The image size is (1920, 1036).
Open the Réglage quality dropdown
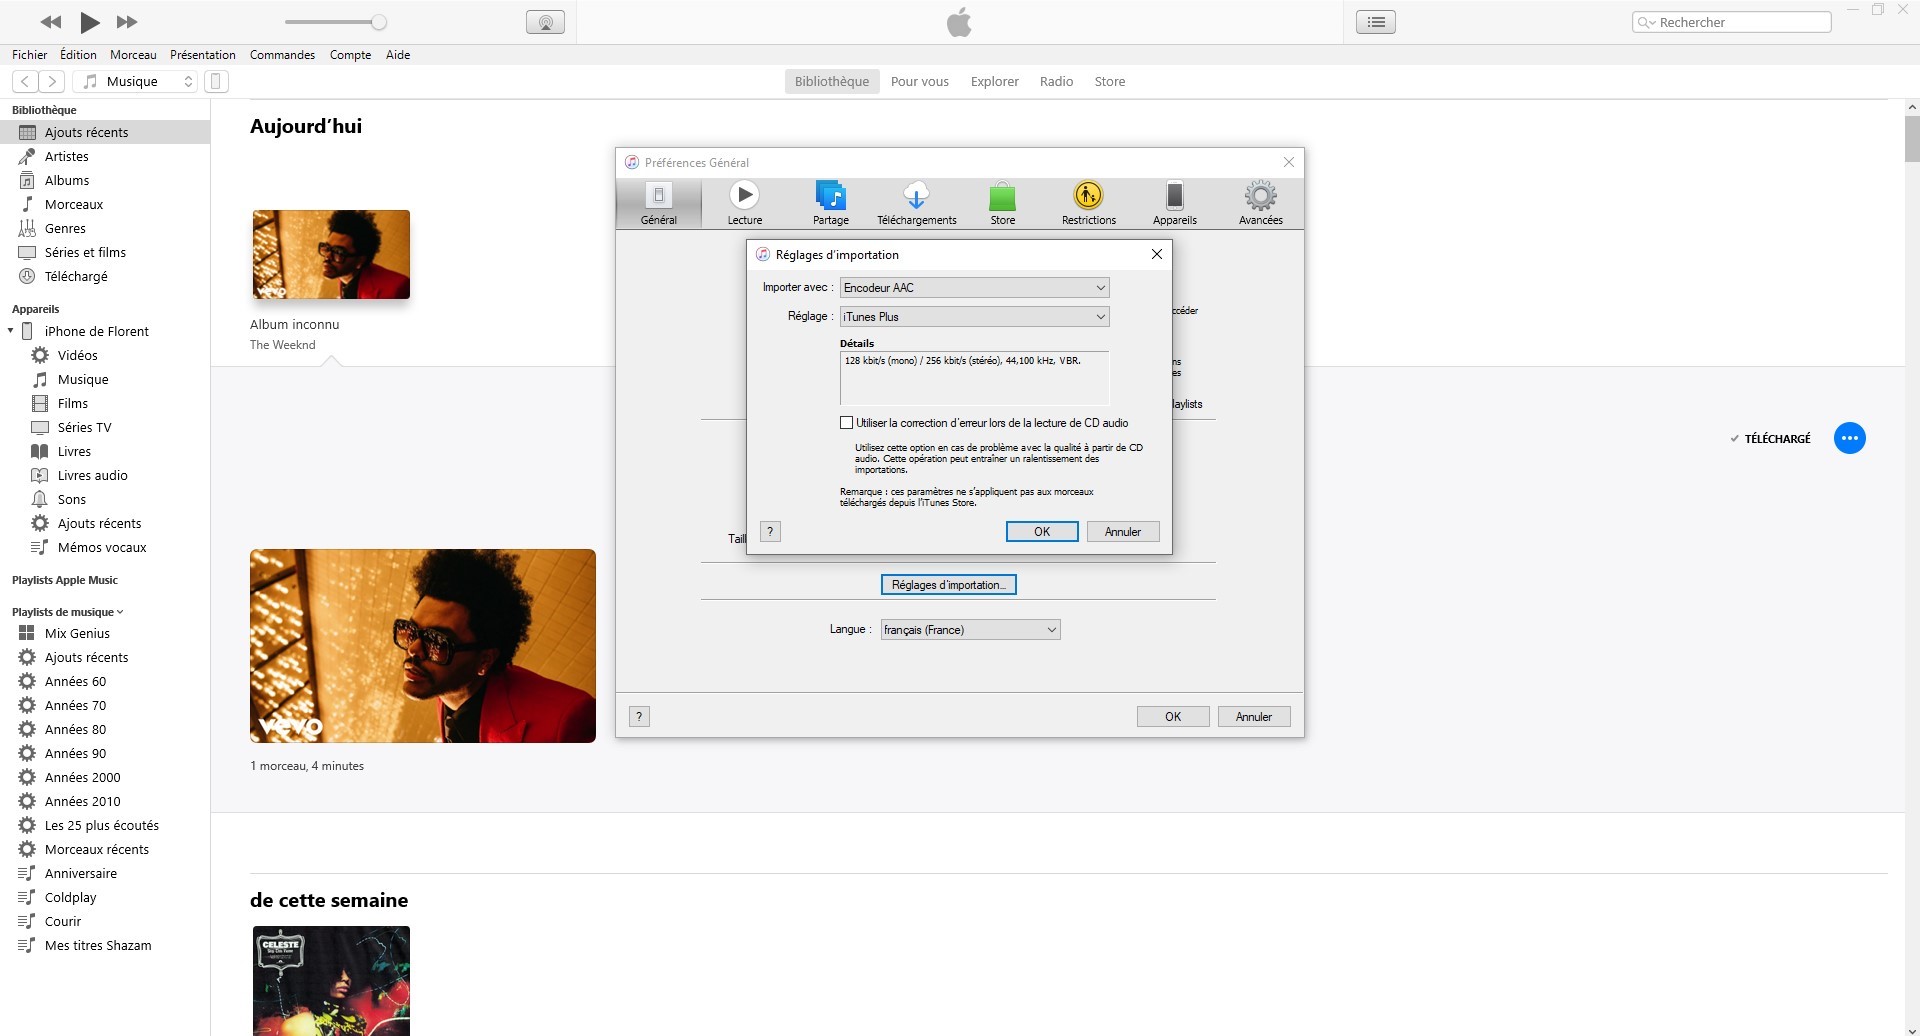click(974, 317)
